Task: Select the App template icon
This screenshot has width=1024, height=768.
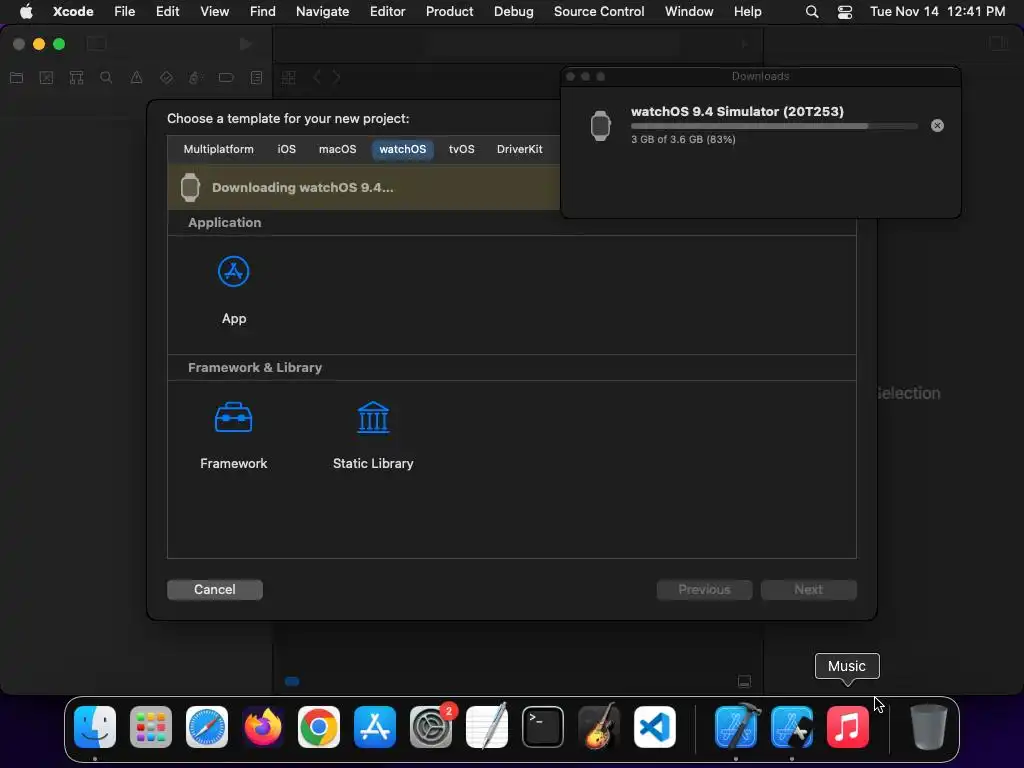Action: tap(233, 272)
